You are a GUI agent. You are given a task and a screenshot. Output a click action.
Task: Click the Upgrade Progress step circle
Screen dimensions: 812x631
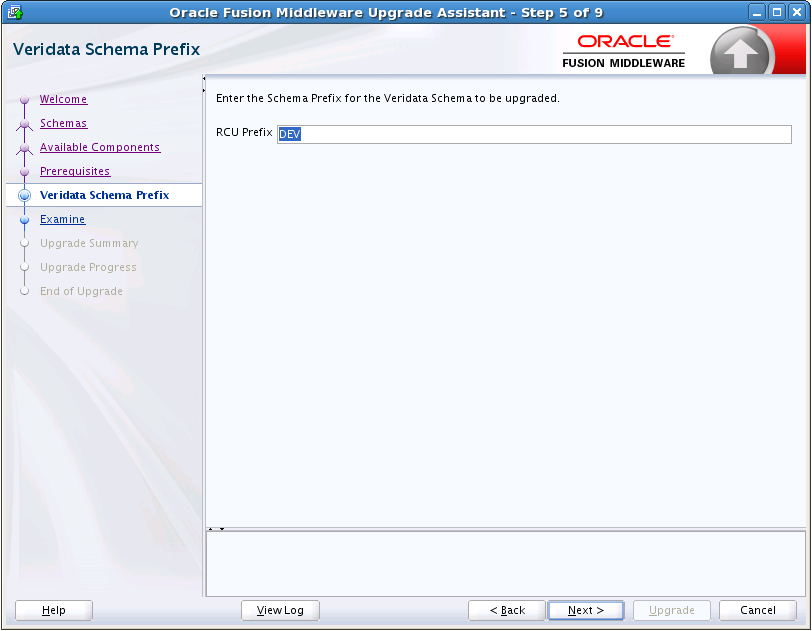[24, 267]
